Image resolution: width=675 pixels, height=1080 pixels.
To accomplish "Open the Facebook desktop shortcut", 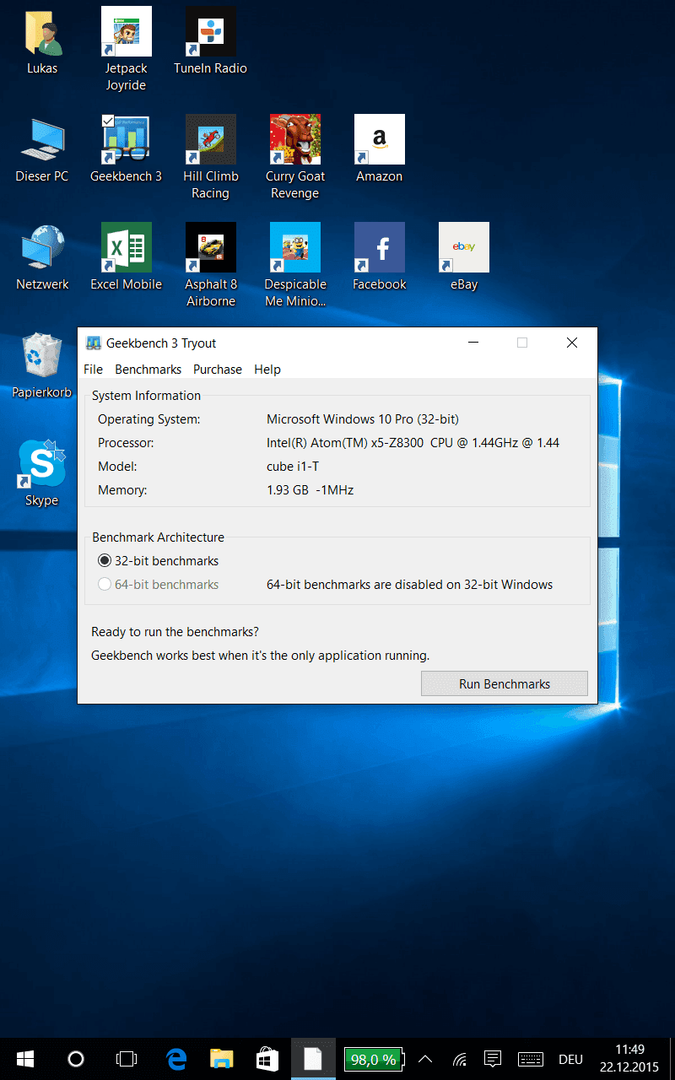I will click(x=380, y=247).
